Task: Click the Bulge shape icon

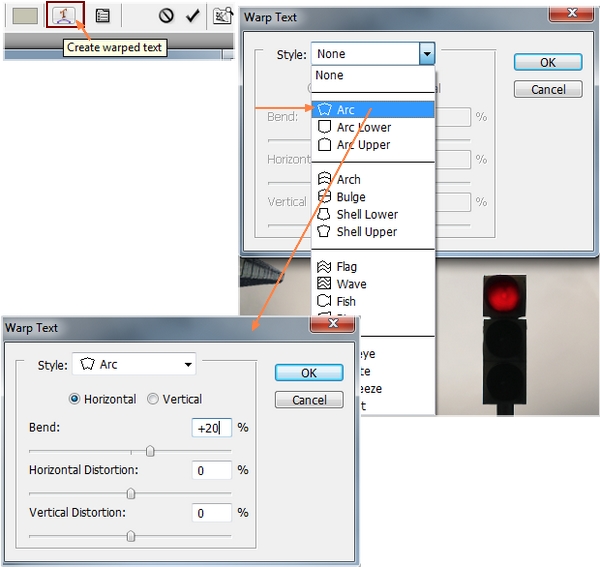Action: tap(324, 196)
